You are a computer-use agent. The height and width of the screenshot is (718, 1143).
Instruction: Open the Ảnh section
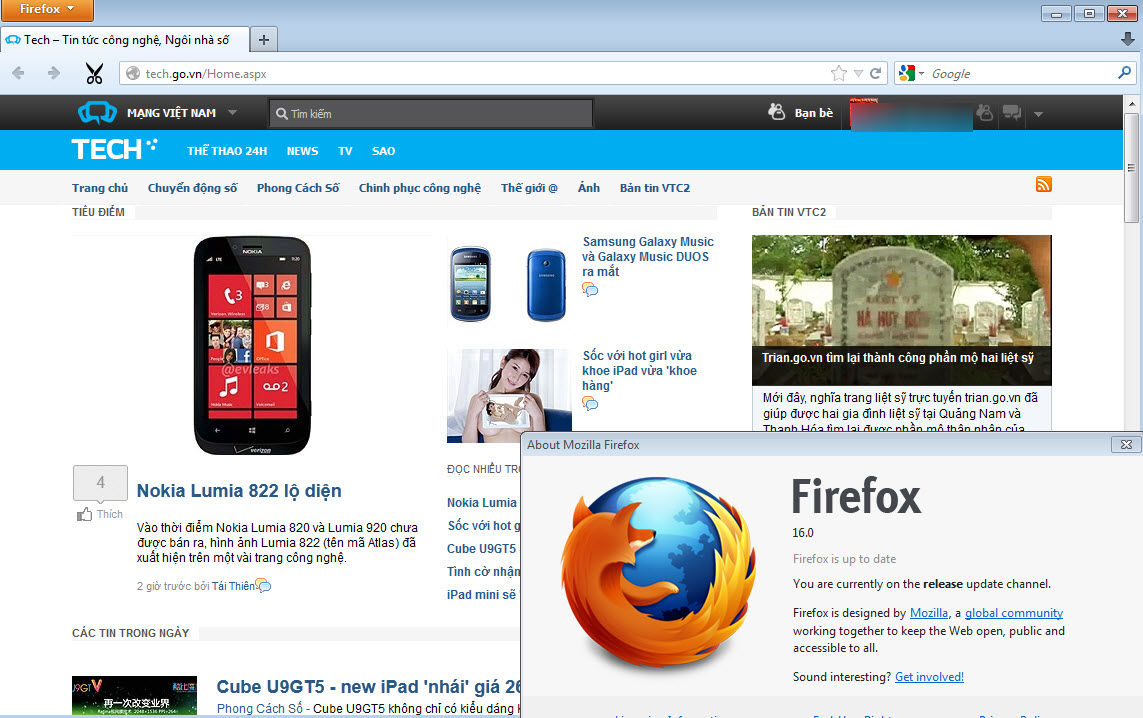click(x=589, y=188)
